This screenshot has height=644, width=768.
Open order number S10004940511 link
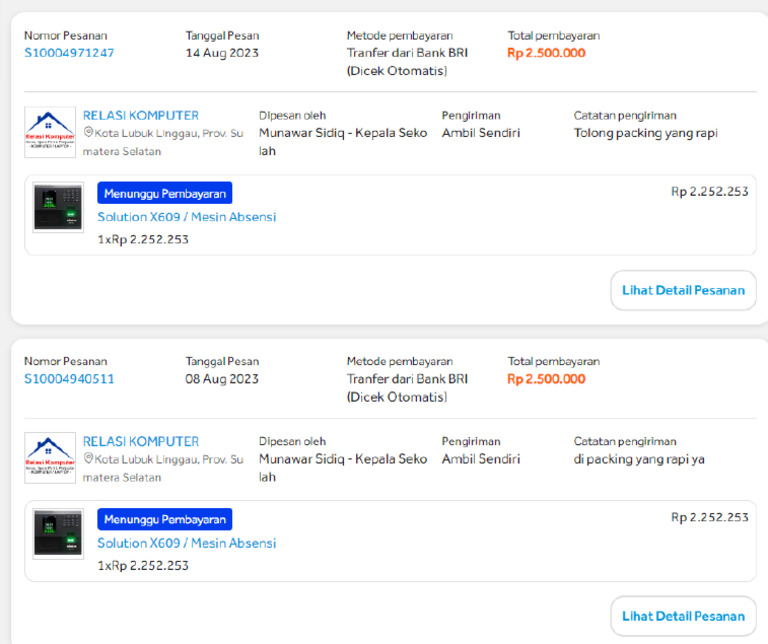(x=69, y=379)
